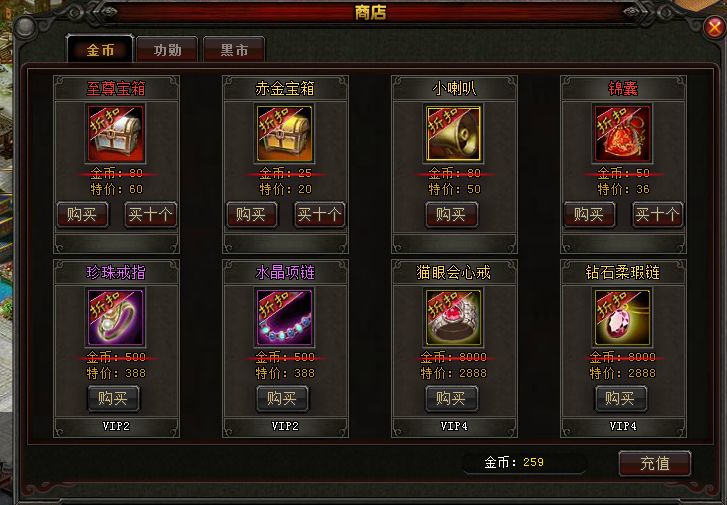Click the 金币 balance display field
The image size is (727, 505).
(x=525, y=463)
